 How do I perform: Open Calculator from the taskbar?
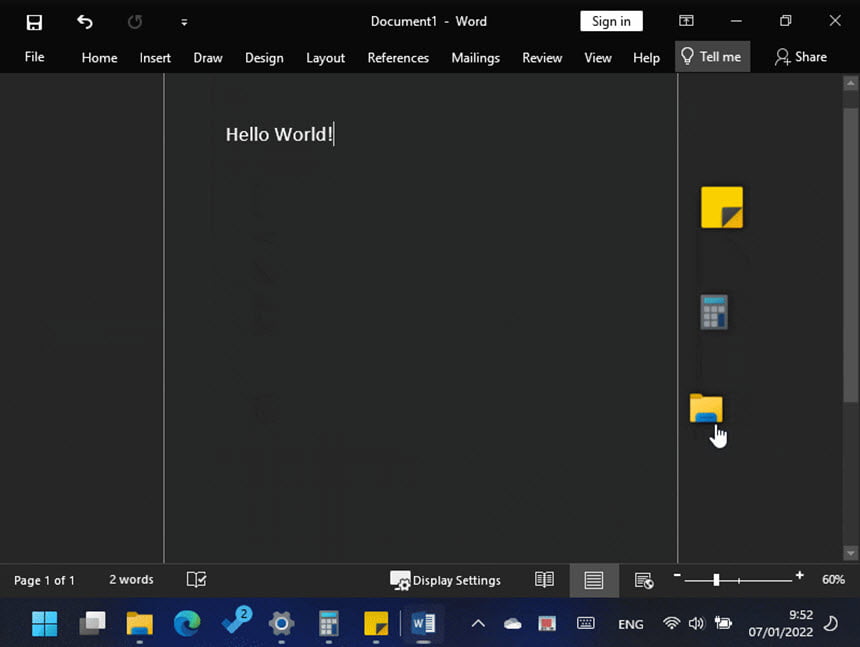tap(329, 623)
